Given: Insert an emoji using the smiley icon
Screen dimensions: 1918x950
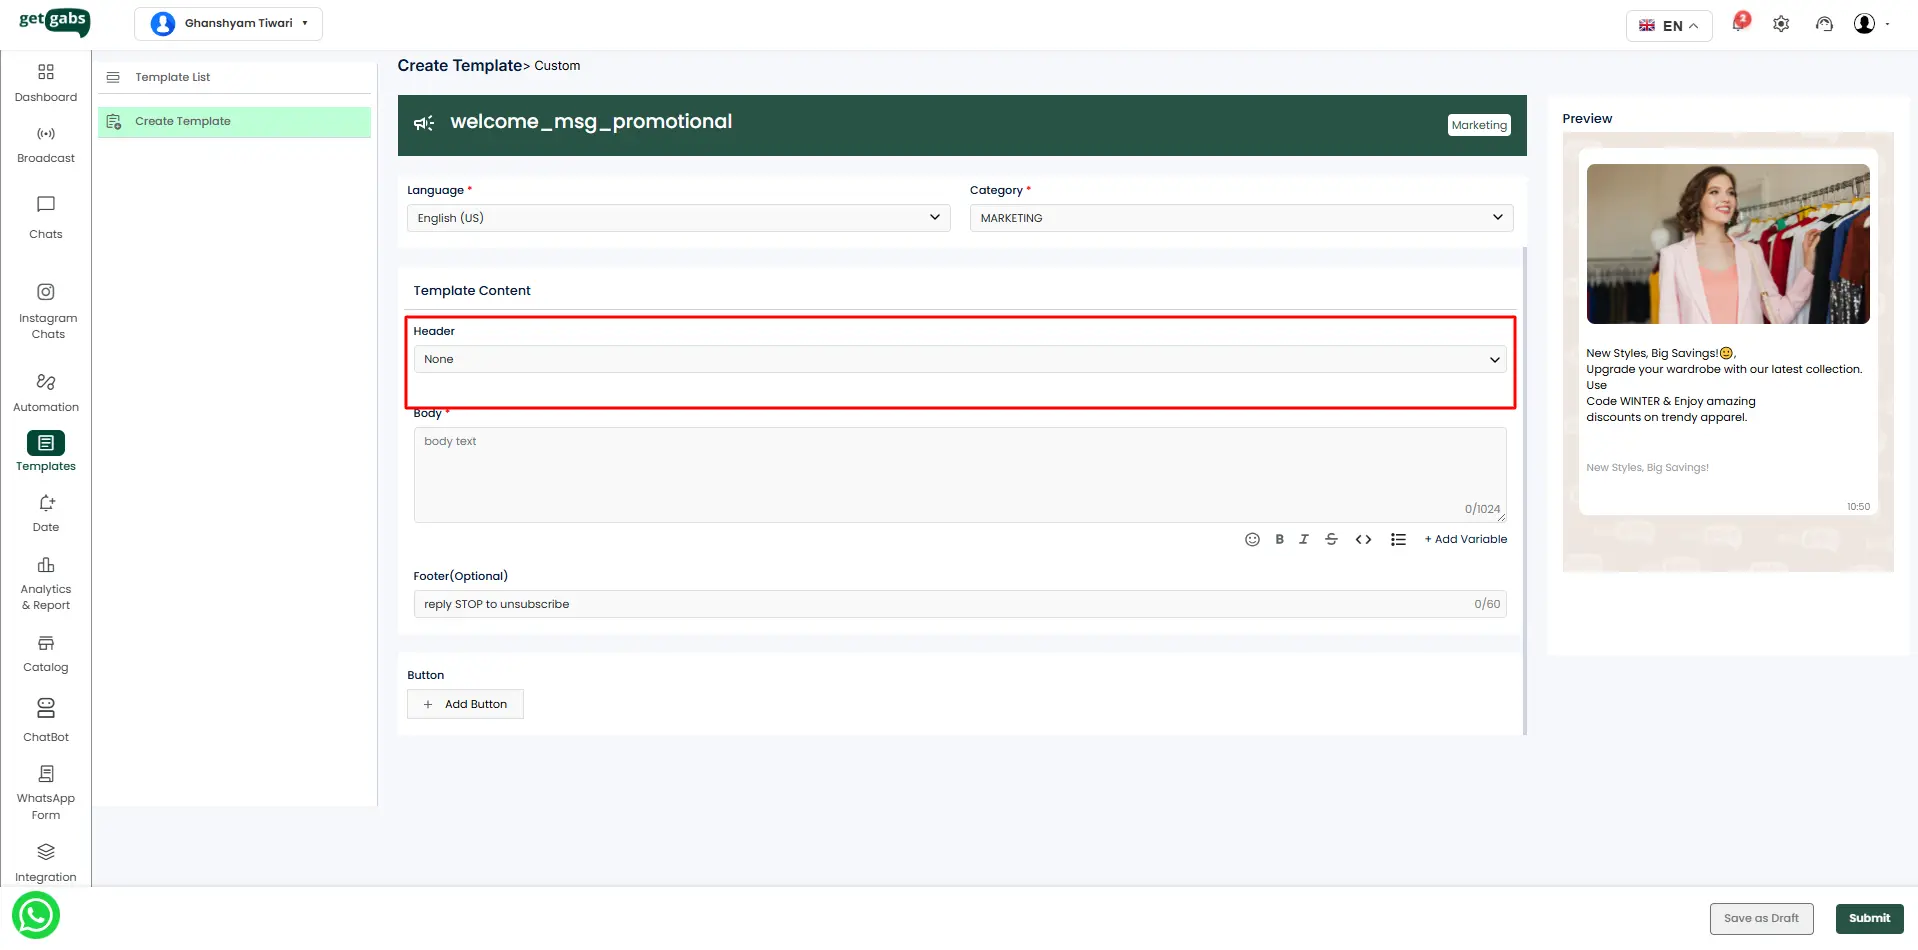Looking at the screenshot, I should (x=1252, y=539).
